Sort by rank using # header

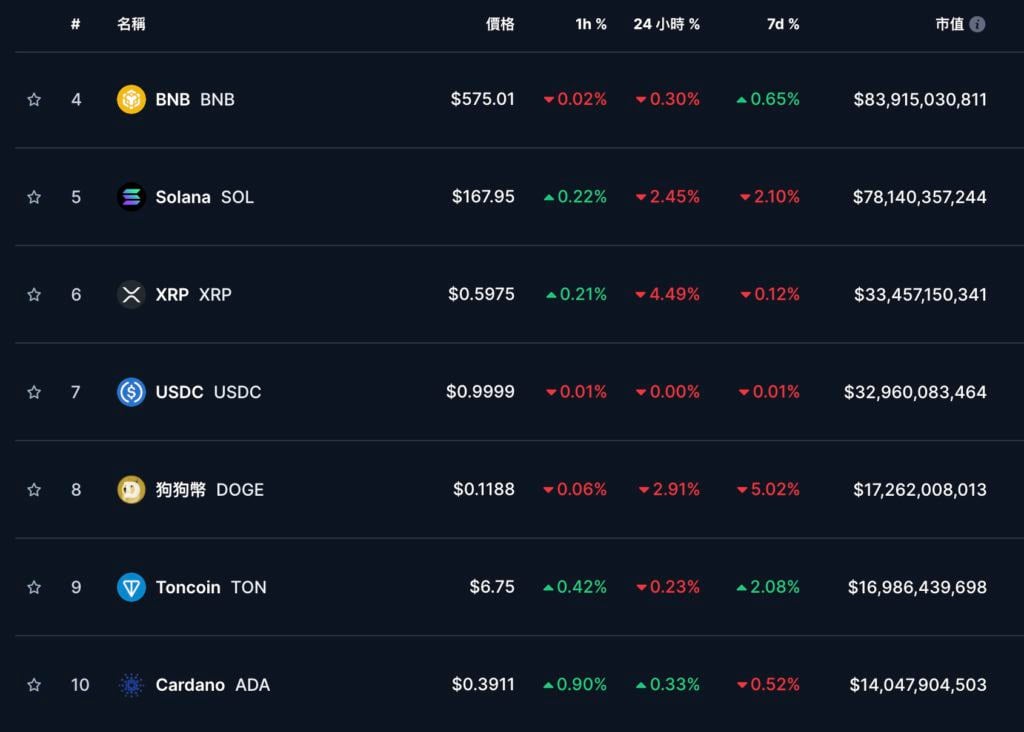click(76, 24)
